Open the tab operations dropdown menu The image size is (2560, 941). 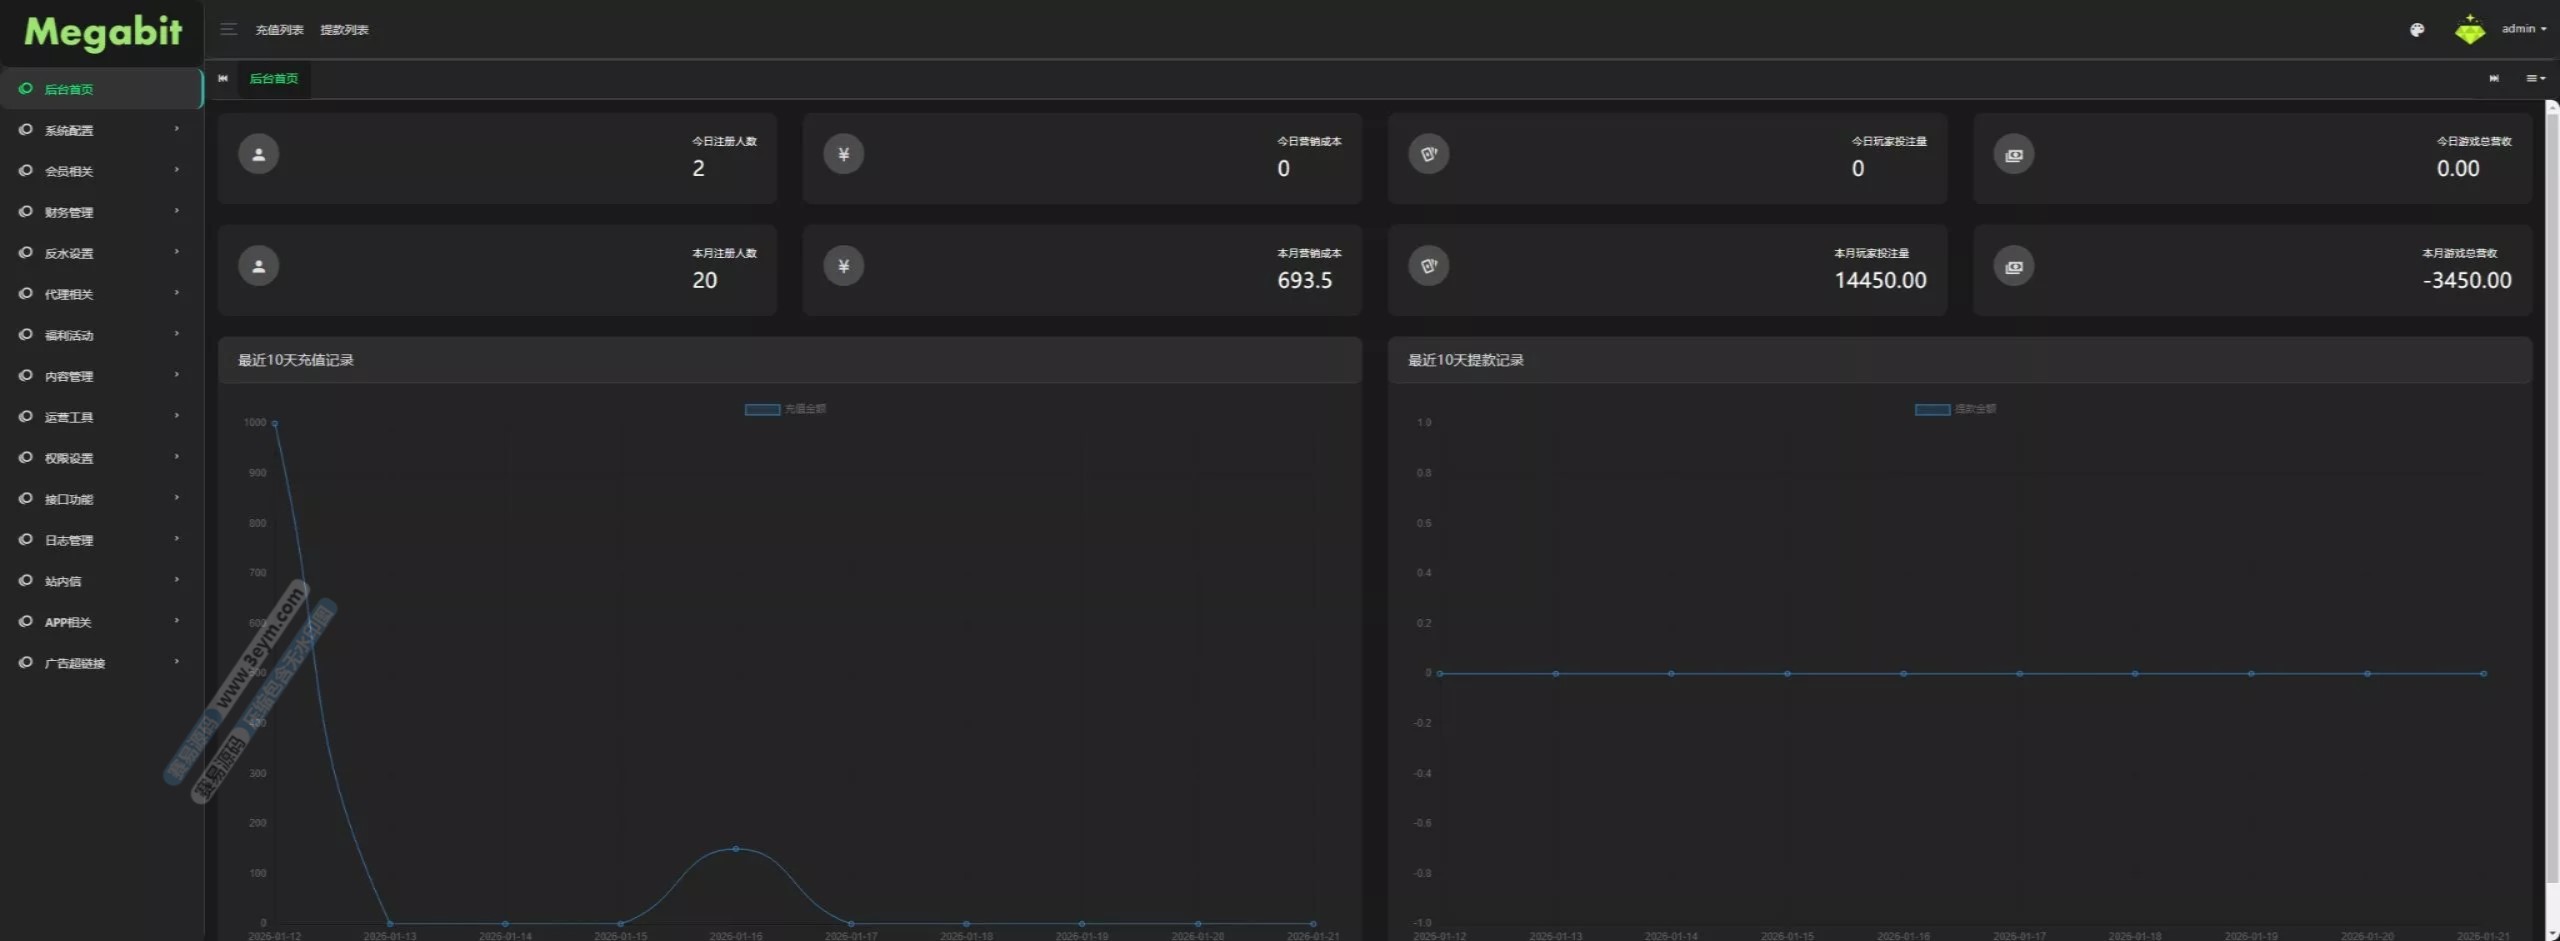point(2535,79)
